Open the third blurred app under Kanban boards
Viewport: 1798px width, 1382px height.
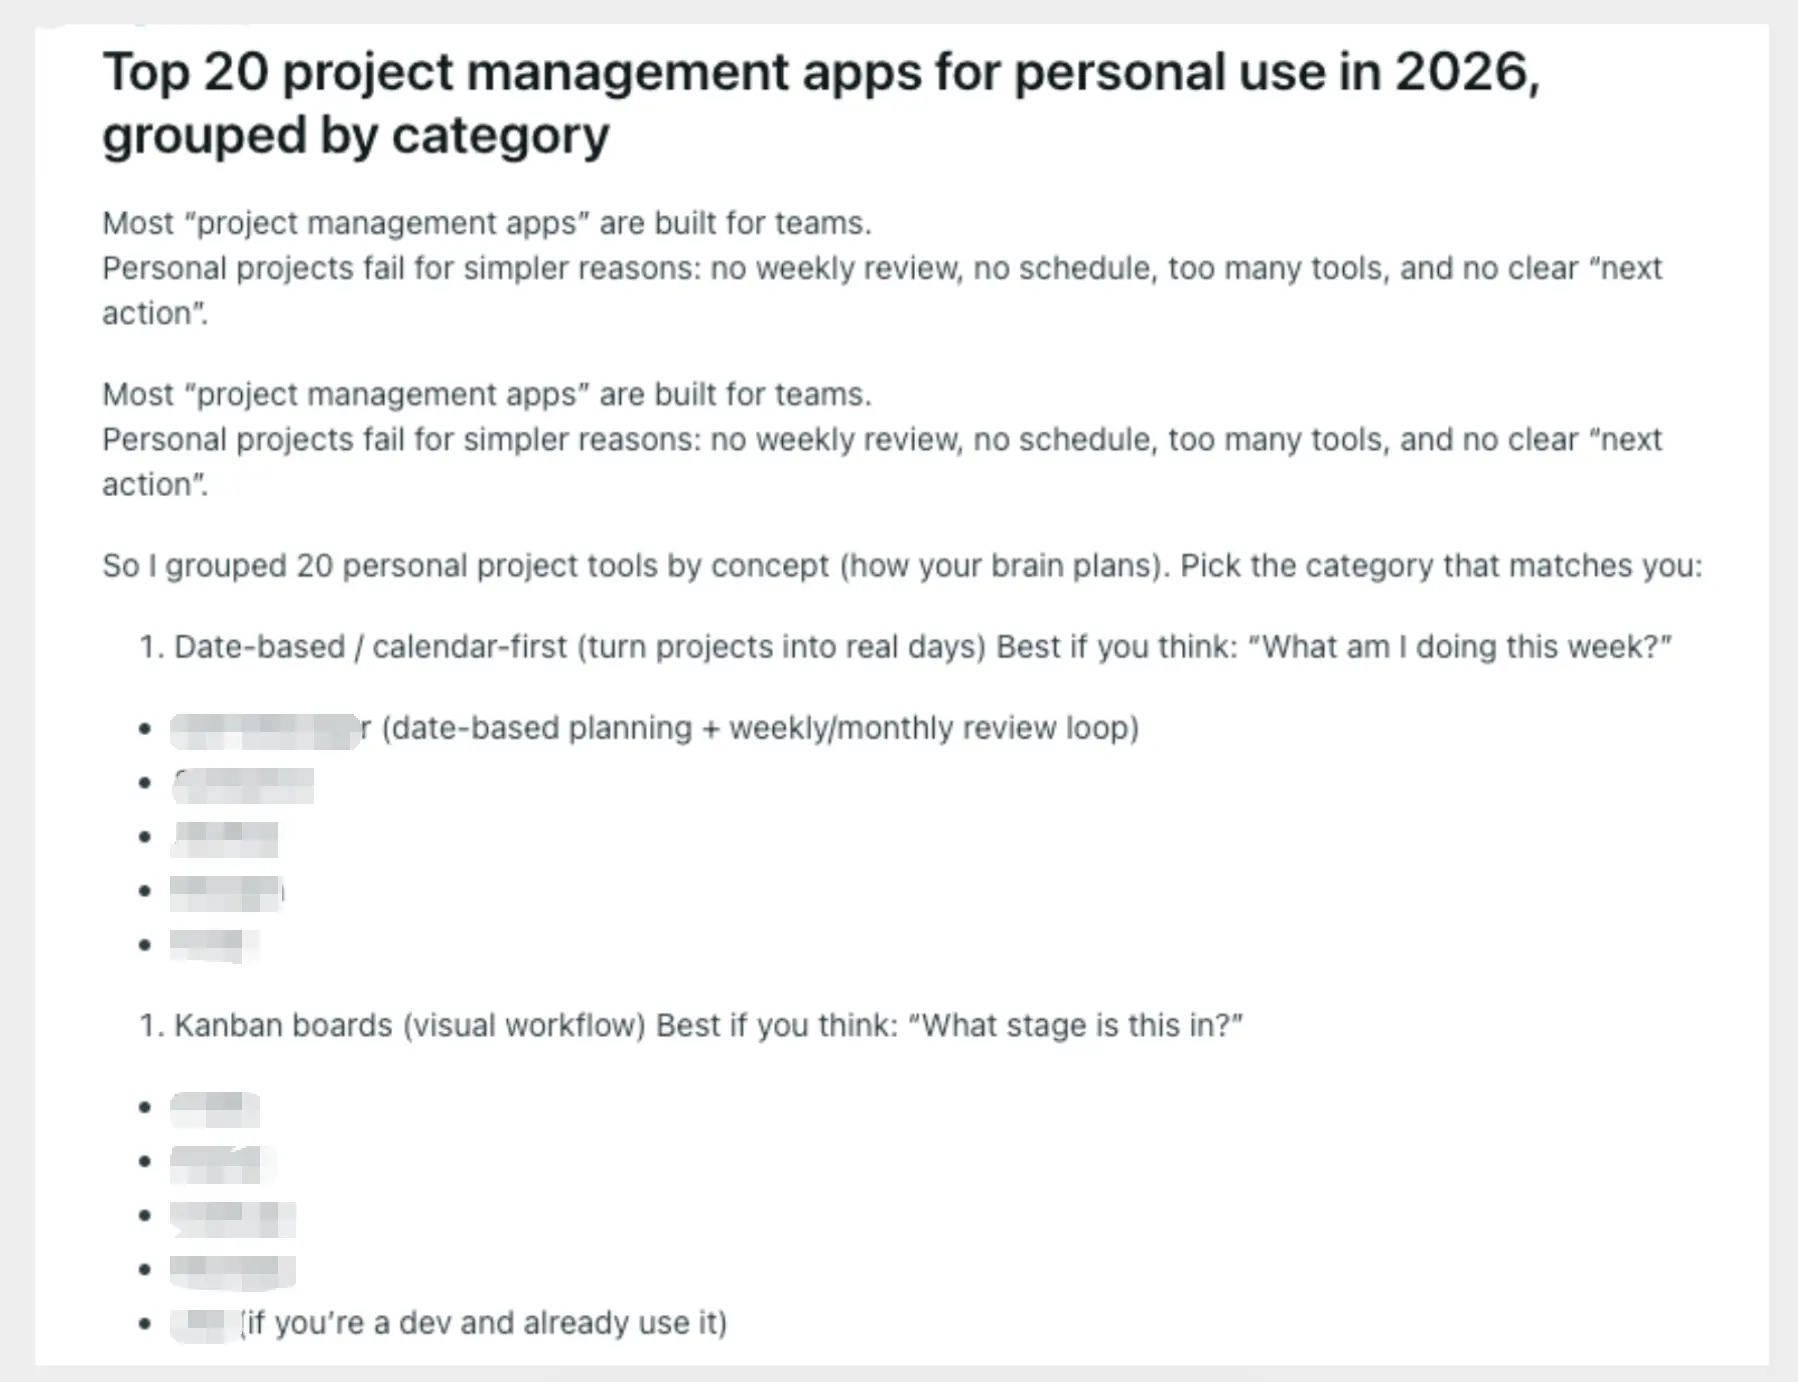point(232,1217)
